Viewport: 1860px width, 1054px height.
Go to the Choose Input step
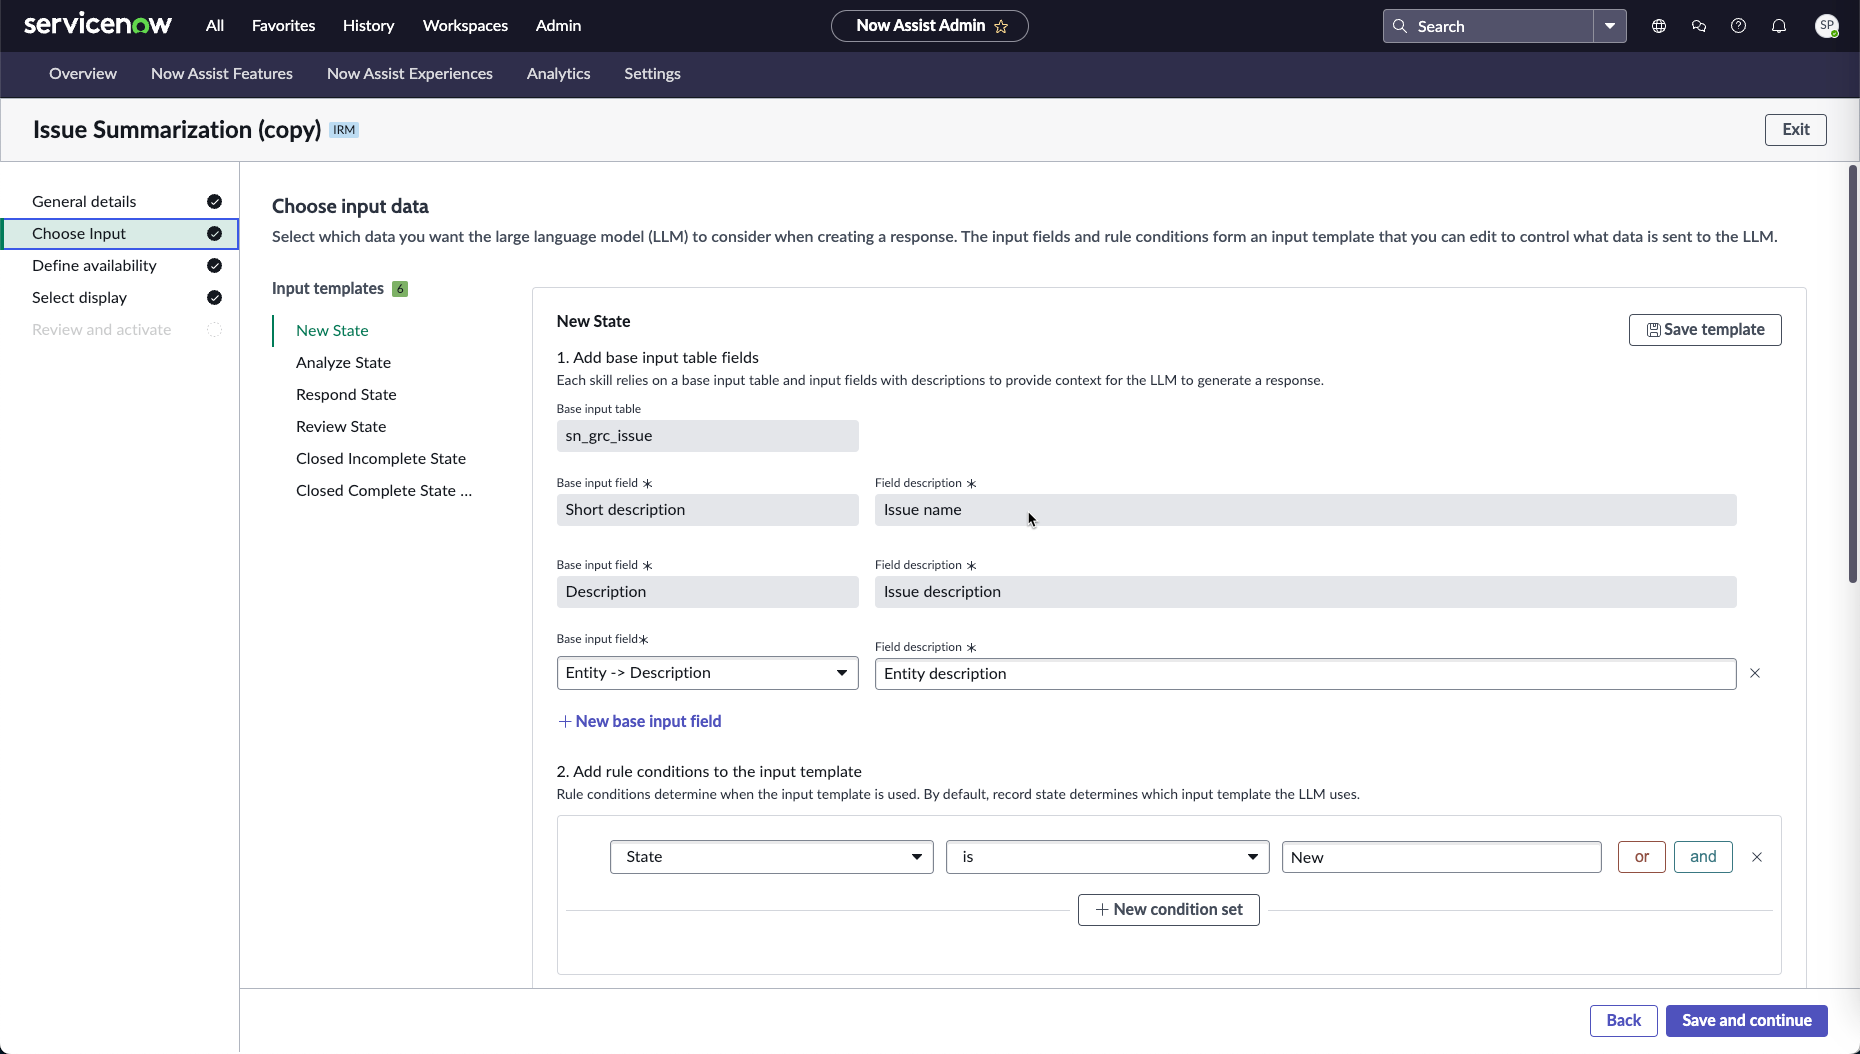(x=120, y=234)
